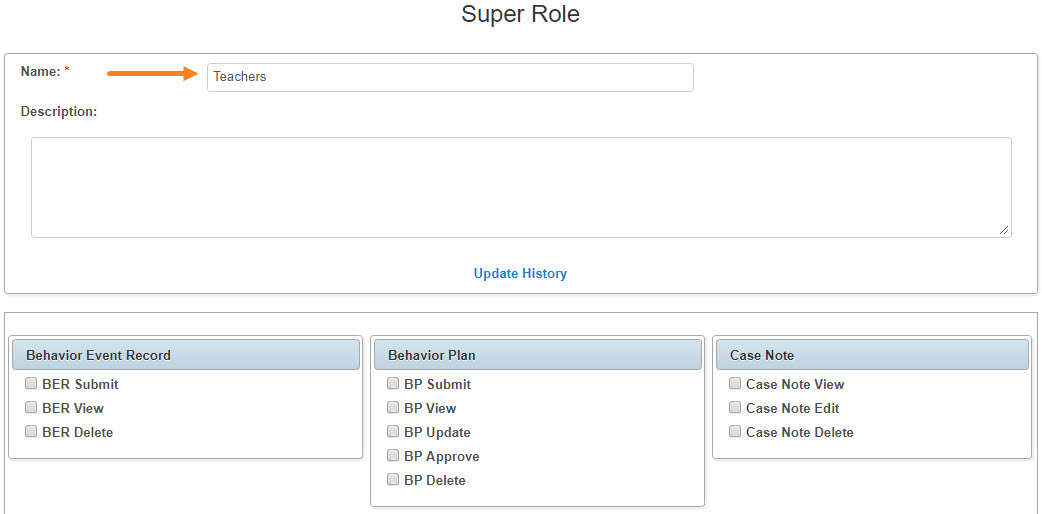Enable Case Note Delete permission
The height and width of the screenshot is (514, 1042).
pos(734,432)
